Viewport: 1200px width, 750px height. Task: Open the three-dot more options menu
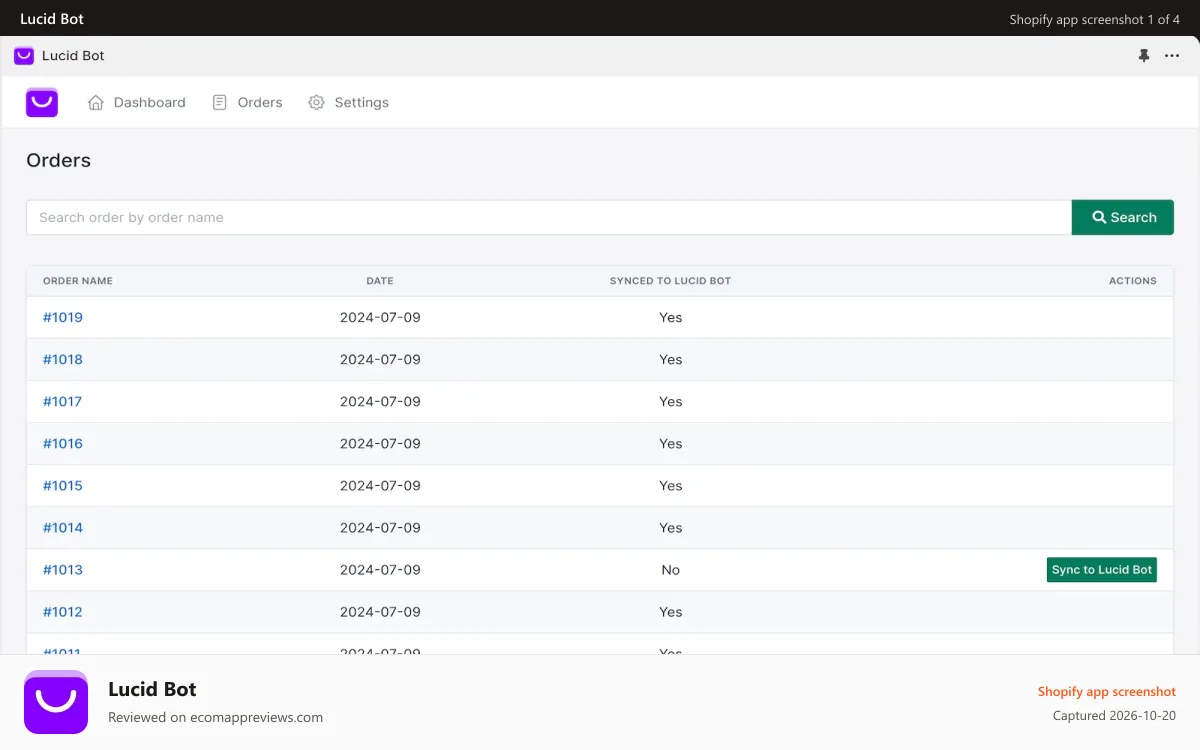(x=1172, y=56)
